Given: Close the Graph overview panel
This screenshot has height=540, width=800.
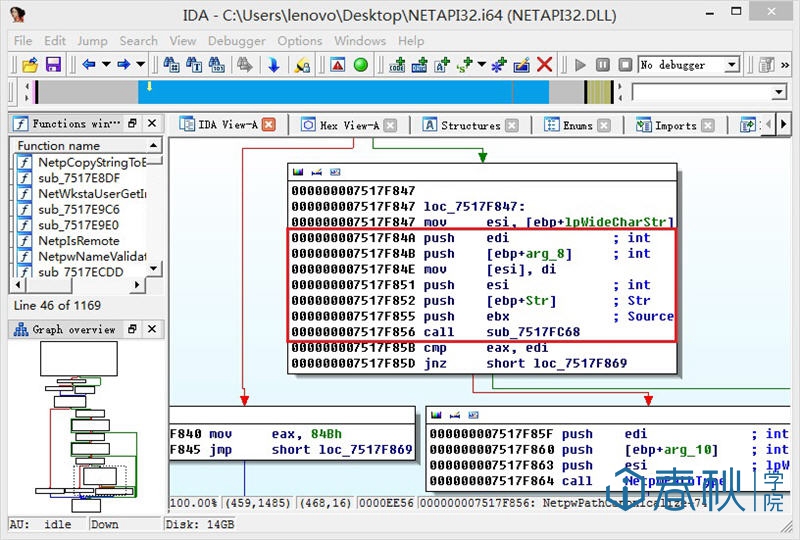Looking at the screenshot, I should (x=152, y=329).
